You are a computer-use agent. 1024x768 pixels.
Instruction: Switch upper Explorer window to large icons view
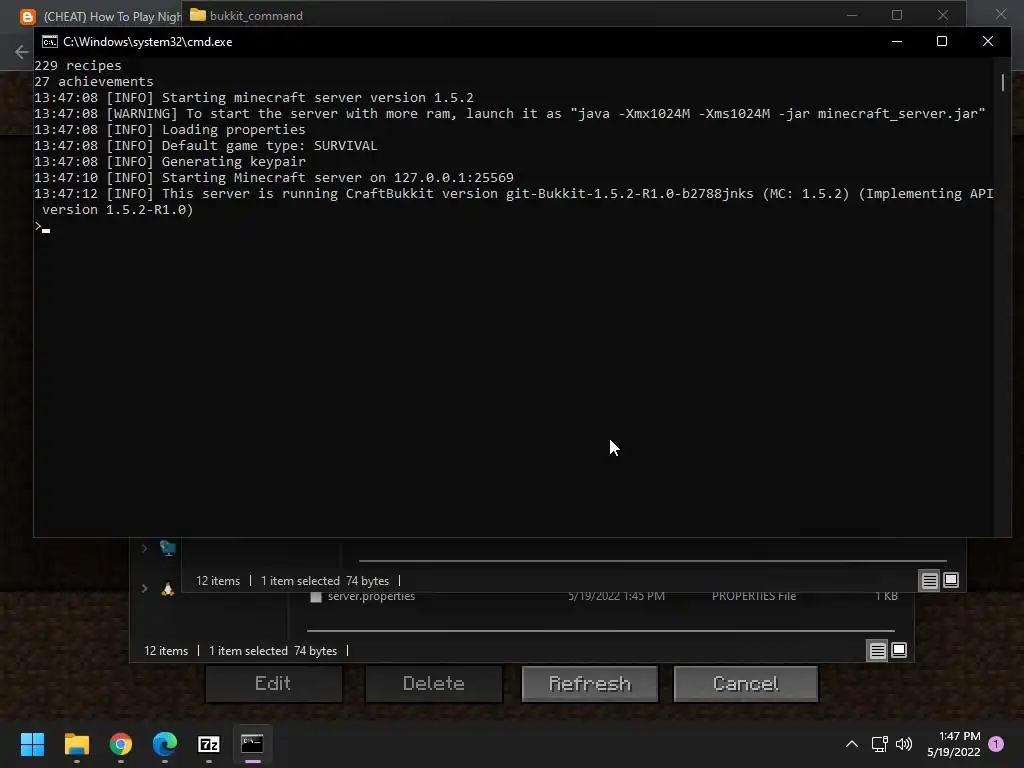pyautogui.click(x=951, y=580)
